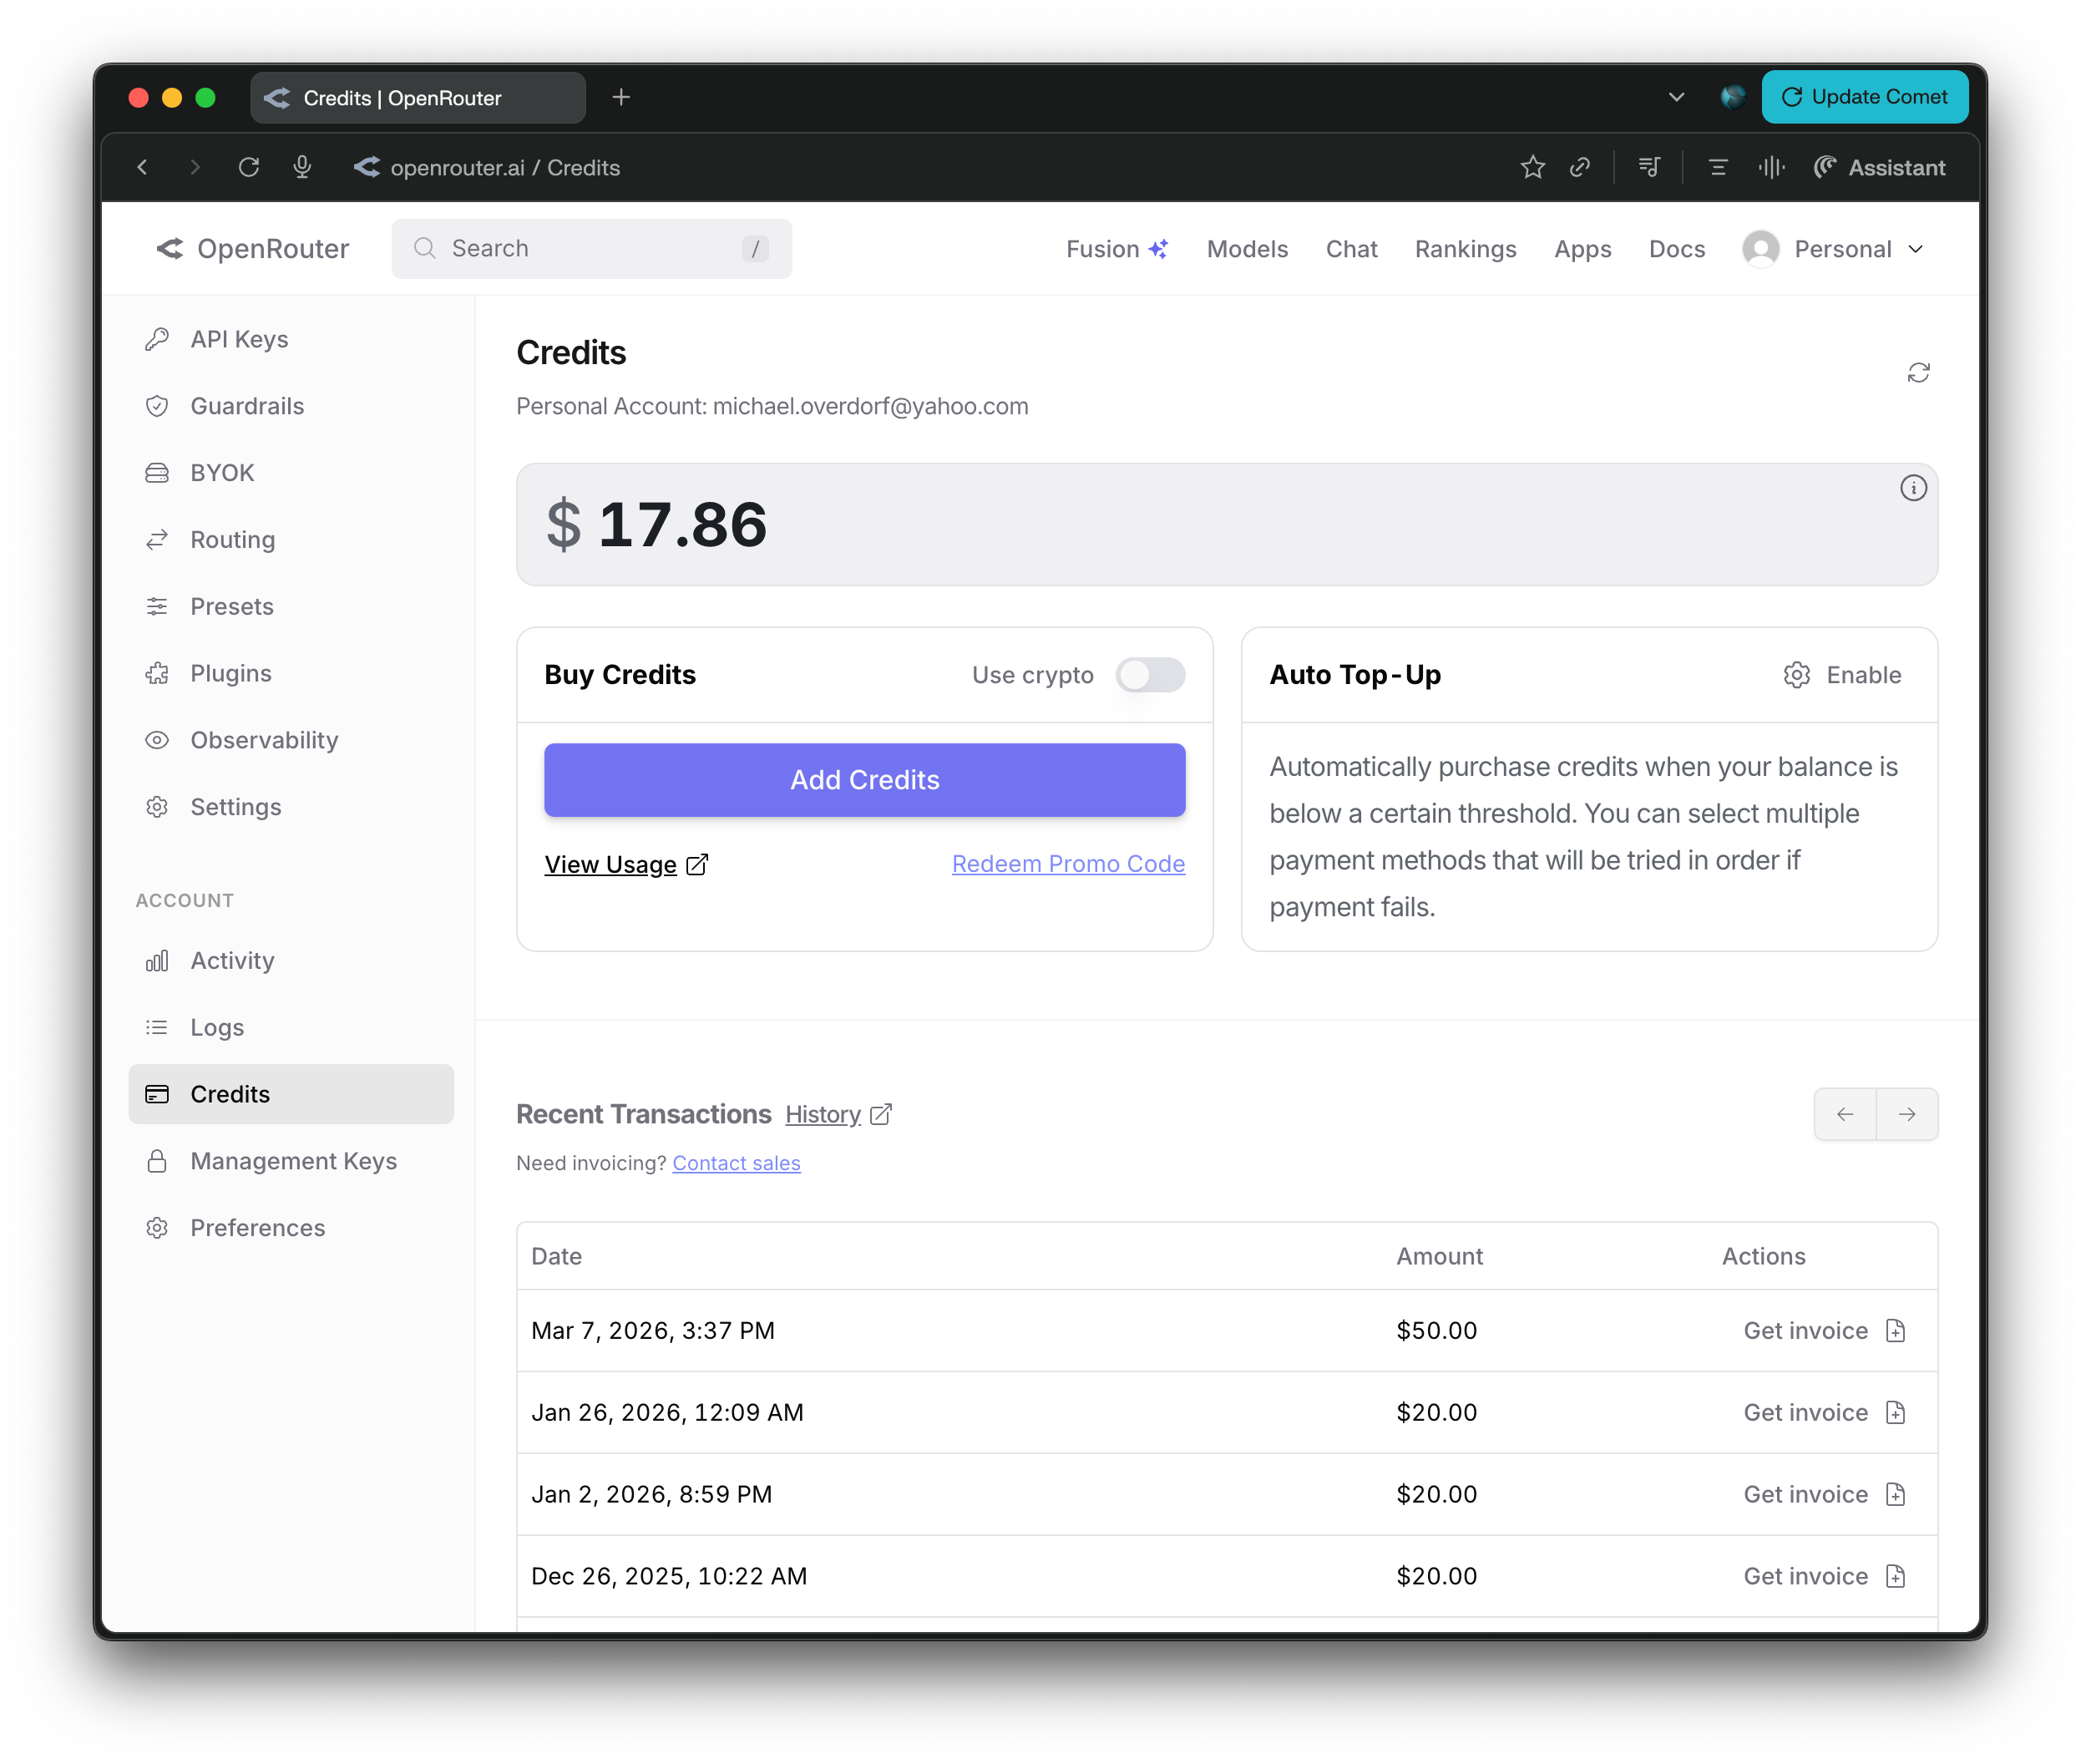Screen dimensions: 2081x1764
Task: Click the openrouter.ai address bar
Action: click(504, 167)
